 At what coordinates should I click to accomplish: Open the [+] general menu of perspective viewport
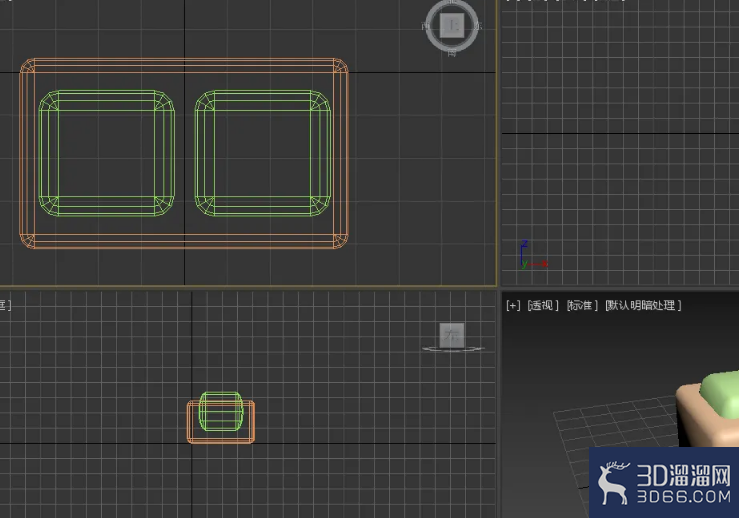[513, 305]
